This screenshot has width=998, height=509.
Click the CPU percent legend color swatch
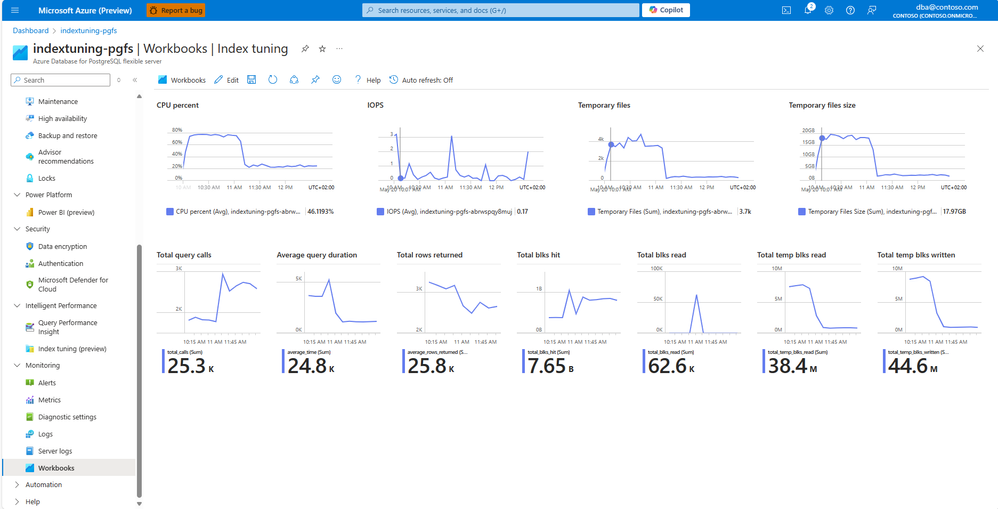[169, 211]
